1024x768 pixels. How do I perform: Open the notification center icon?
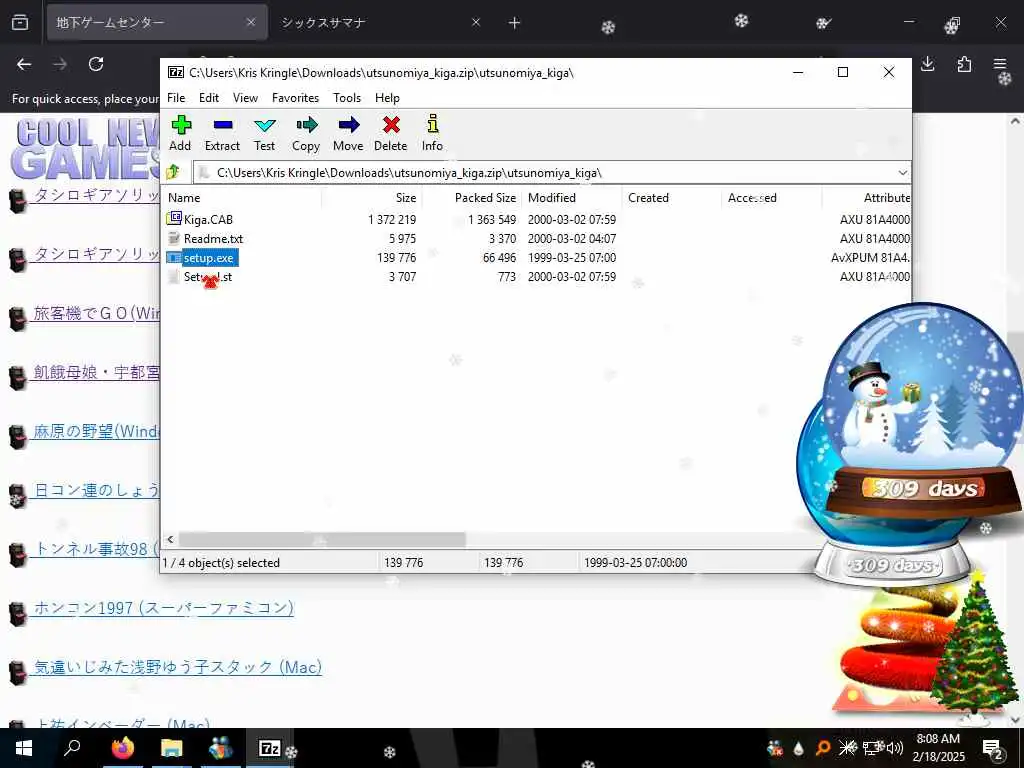(x=992, y=748)
